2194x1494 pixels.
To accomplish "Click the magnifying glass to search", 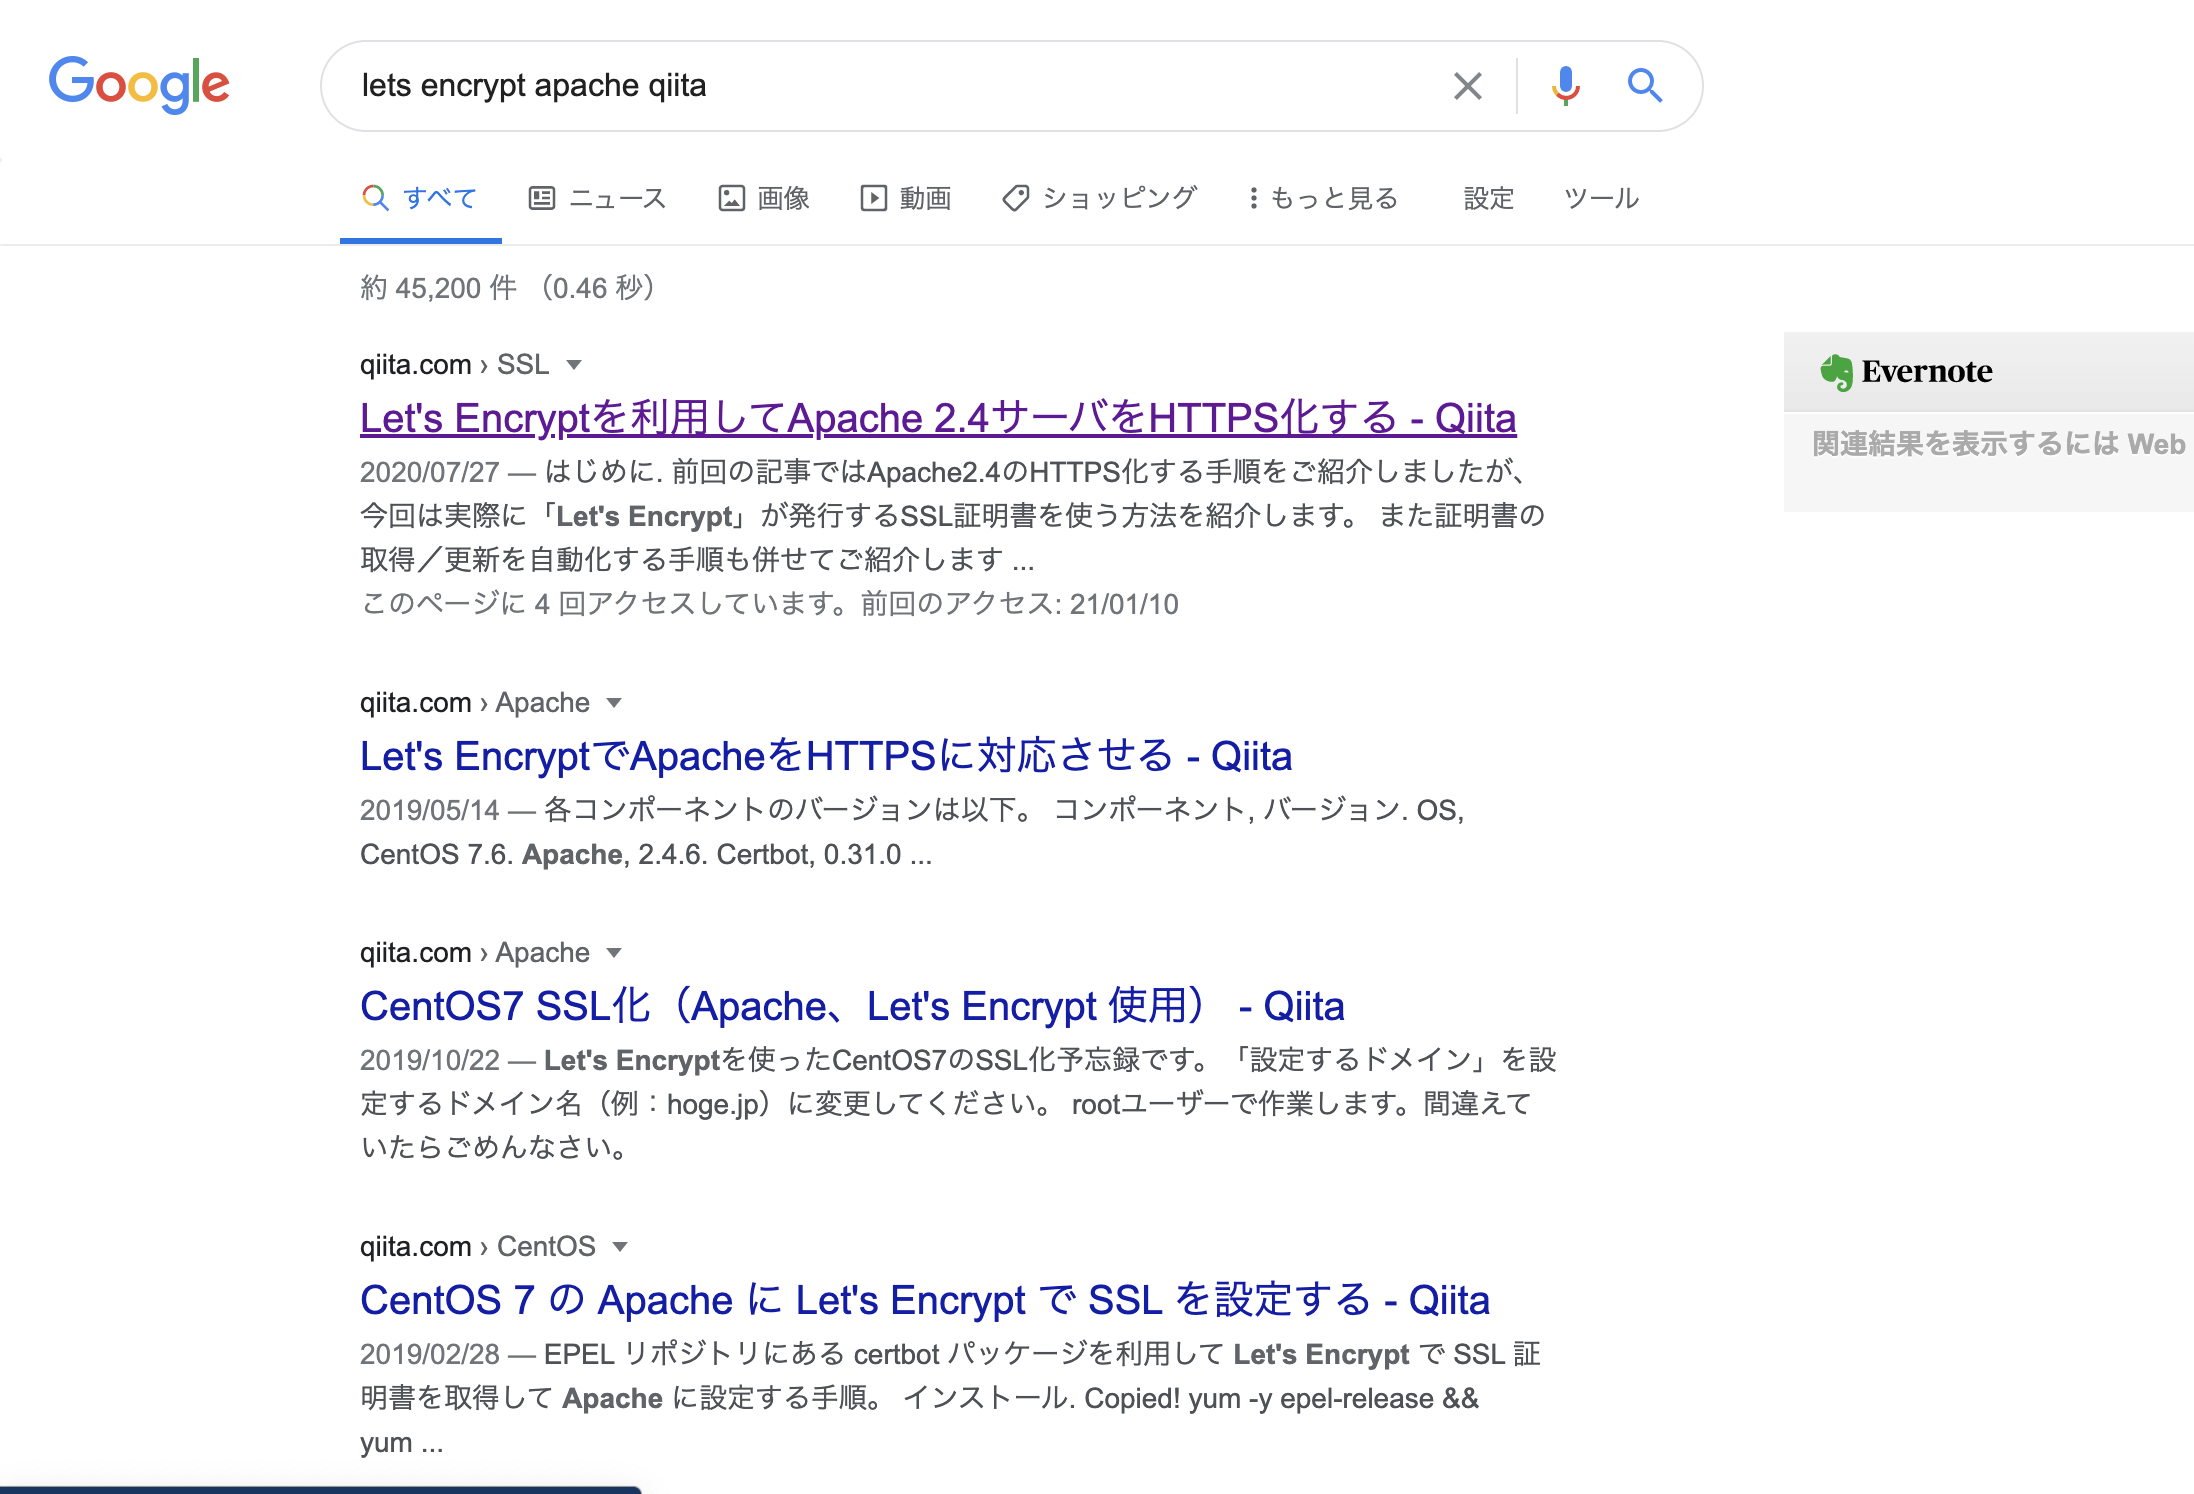I will [x=1644, y=86].
